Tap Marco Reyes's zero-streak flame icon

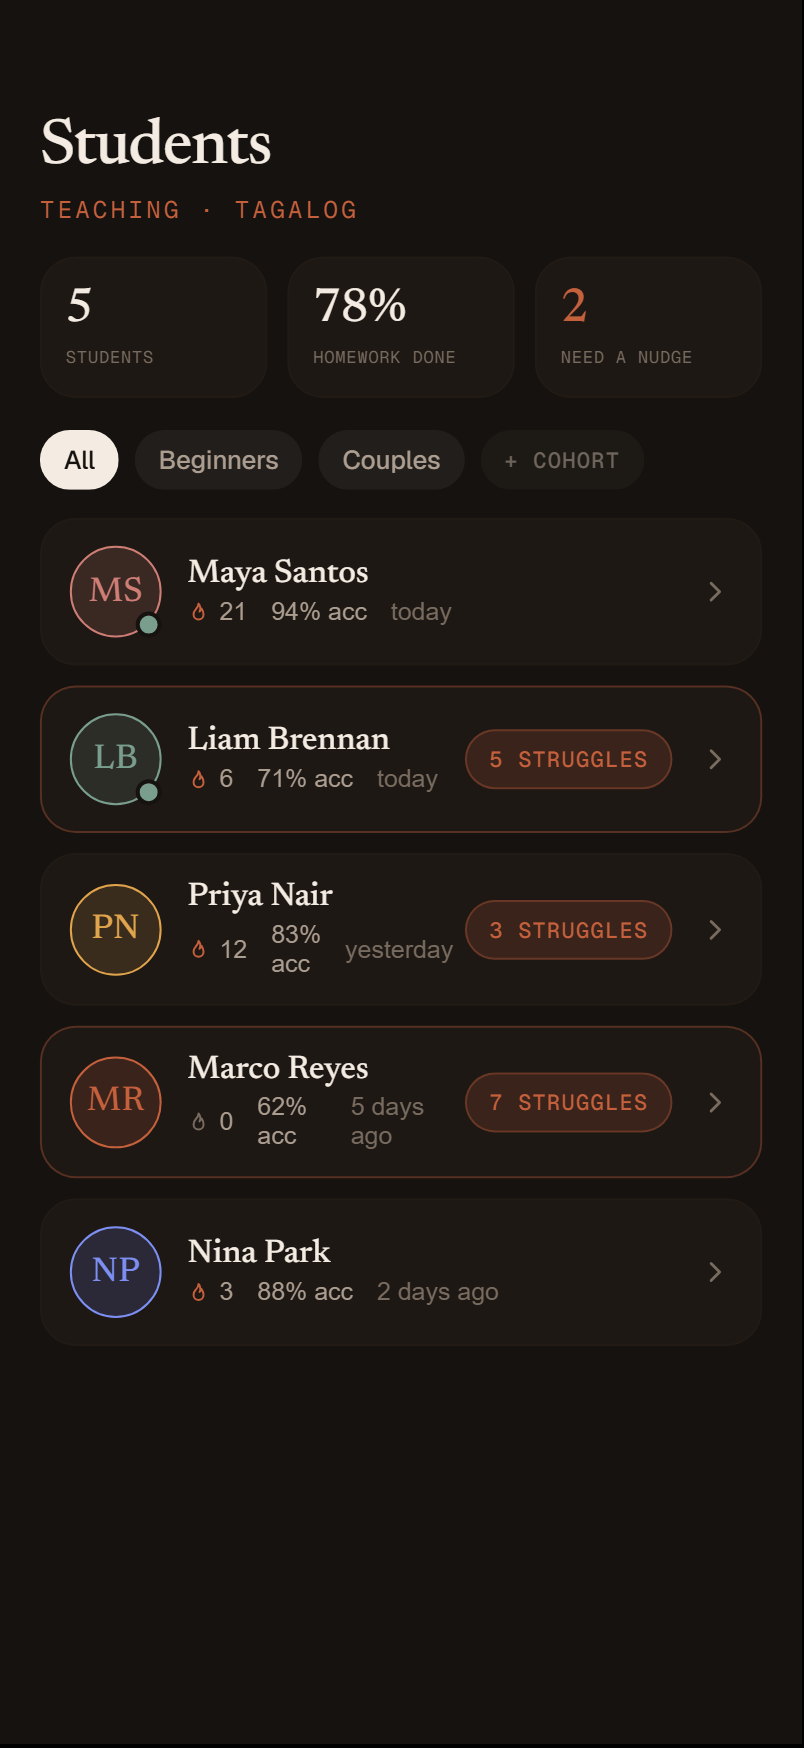tap(199, 1122)
